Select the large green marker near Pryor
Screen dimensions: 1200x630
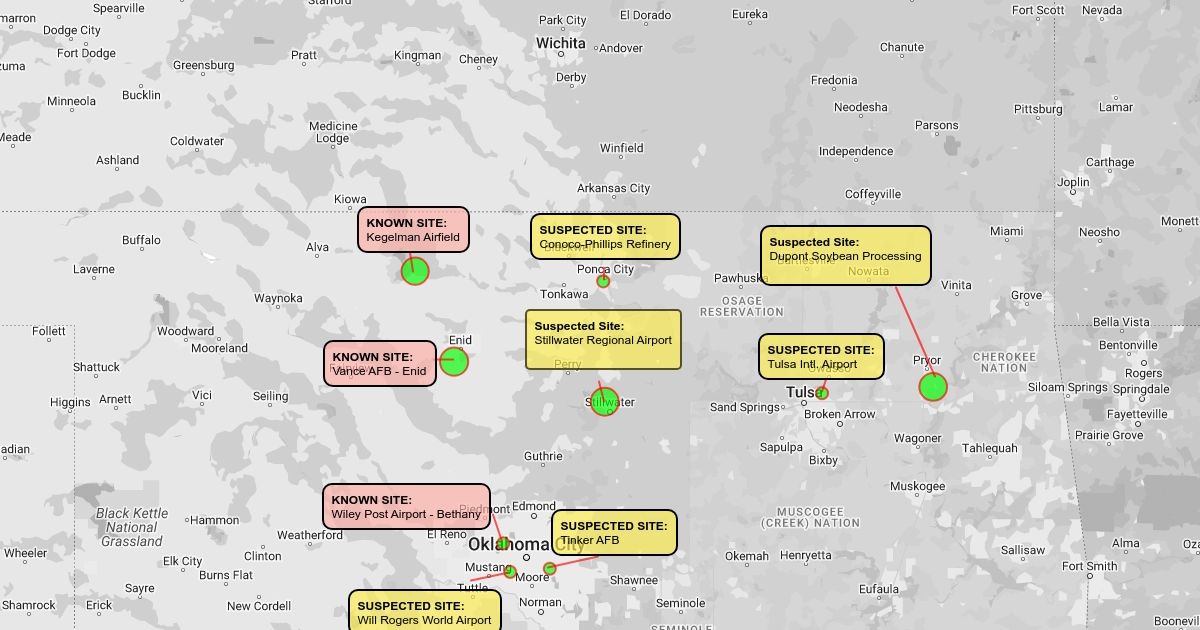pos(933,387)
